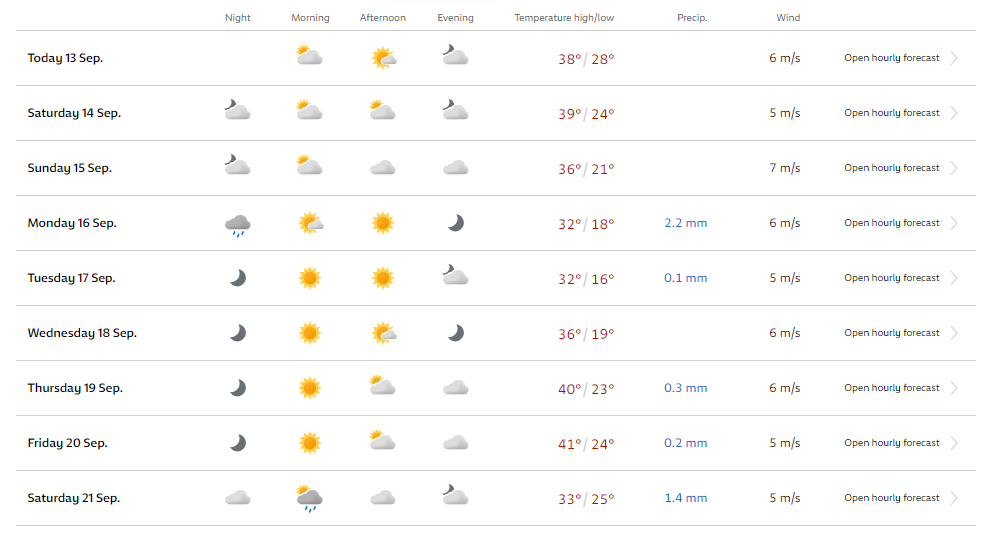Screen dimensions: 993x540
Task: Expand Saturday 21 Sep. row chevron
Action: [x=954, y=498]
